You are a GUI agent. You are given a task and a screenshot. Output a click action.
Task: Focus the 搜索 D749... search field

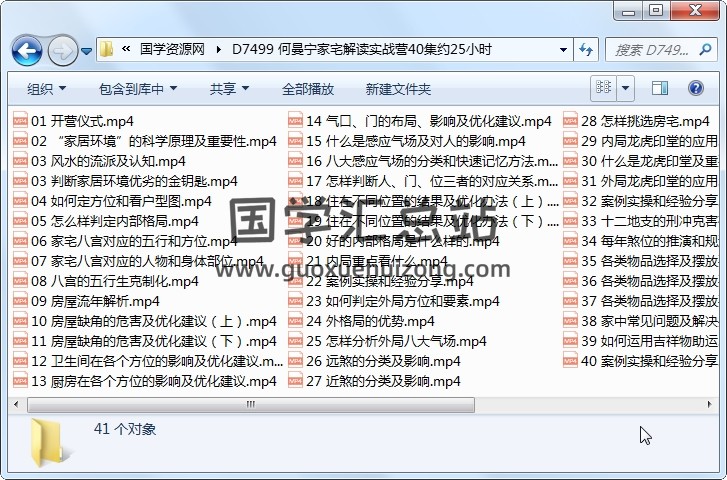tap(651, 50)
